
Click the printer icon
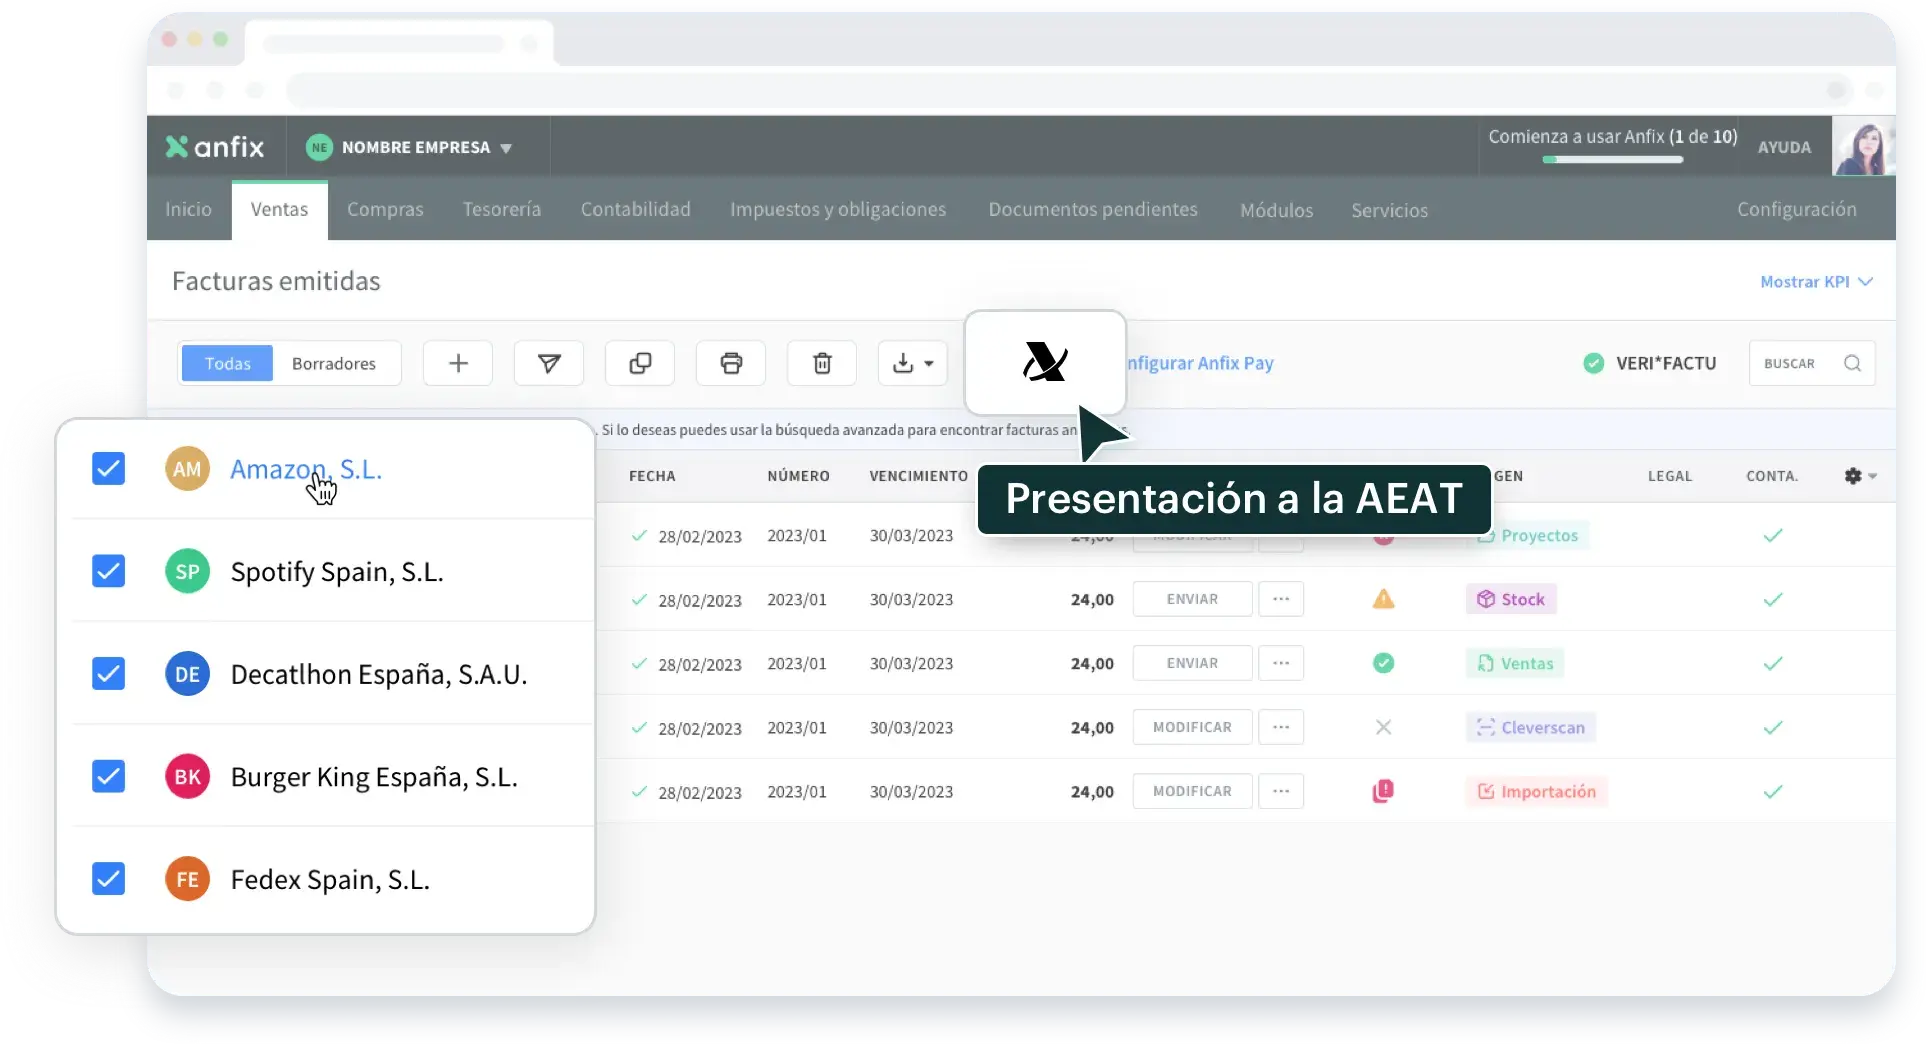(731, 363)
